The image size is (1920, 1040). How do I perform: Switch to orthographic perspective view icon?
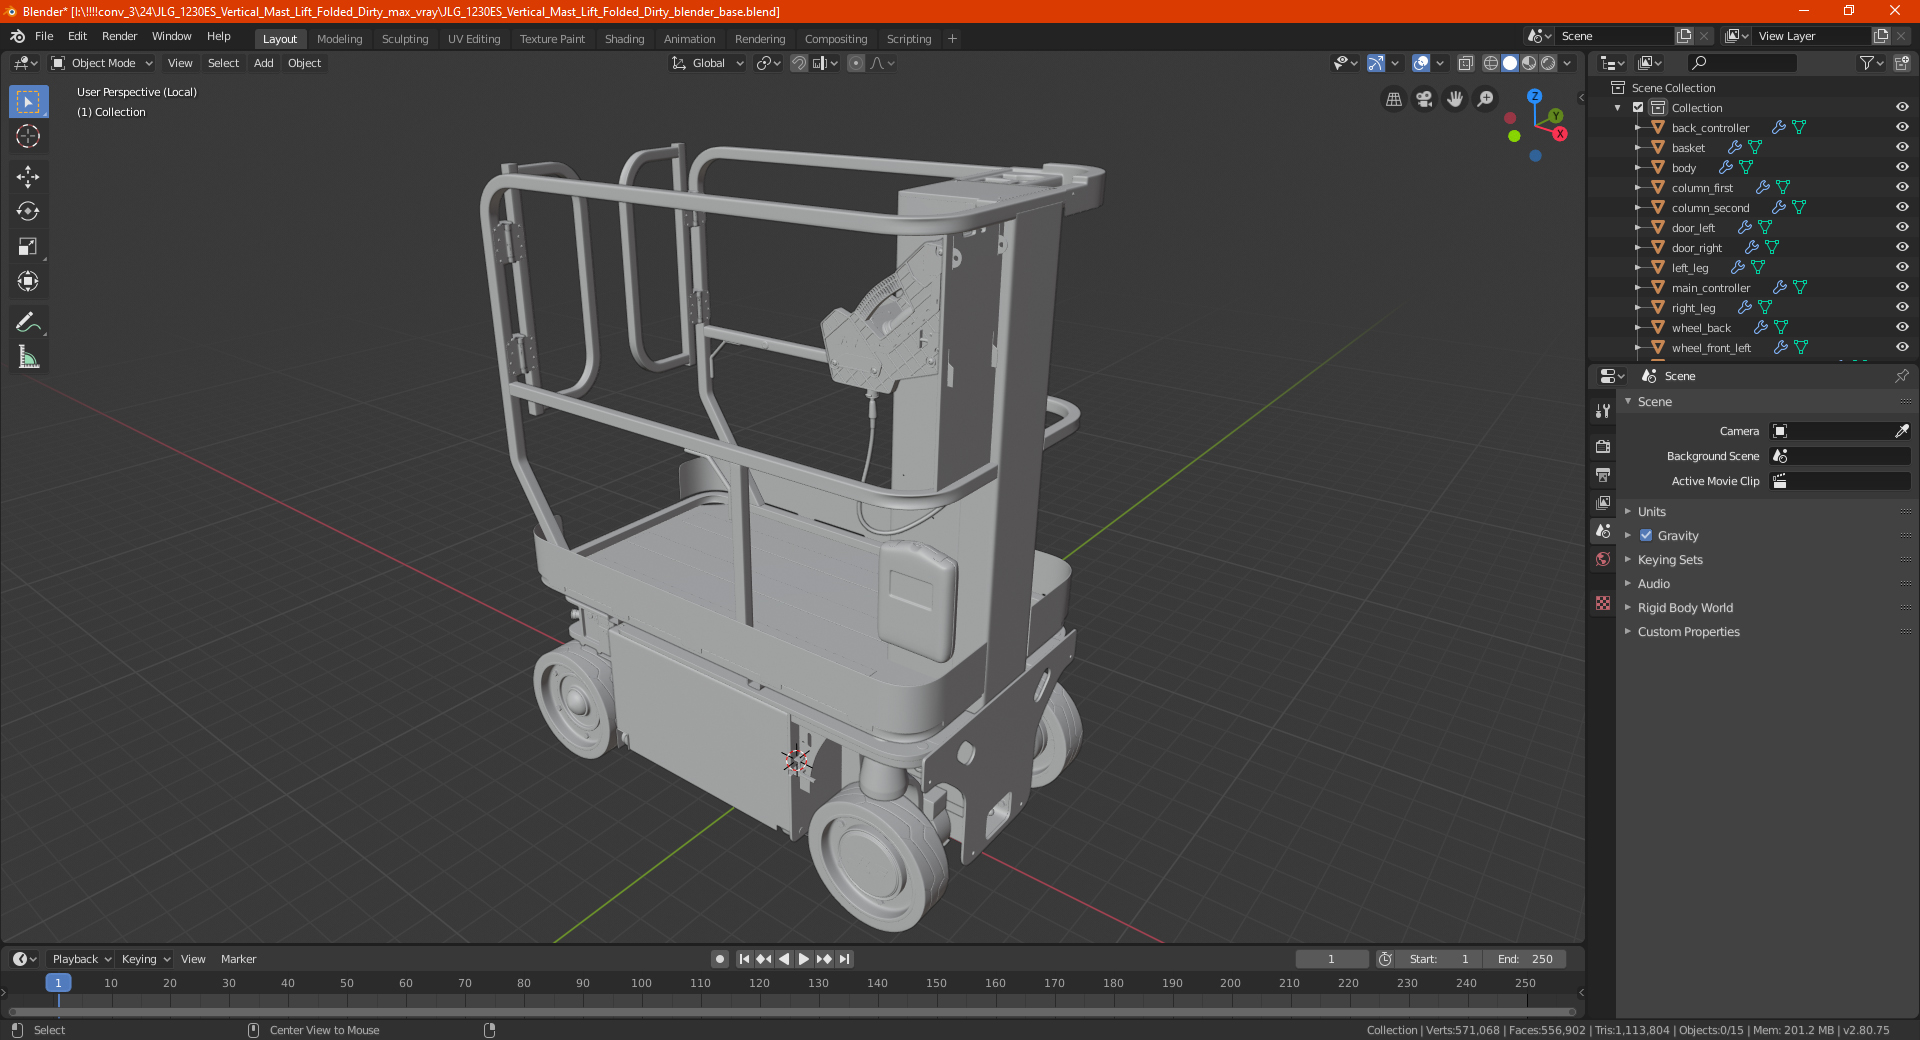1393,99
